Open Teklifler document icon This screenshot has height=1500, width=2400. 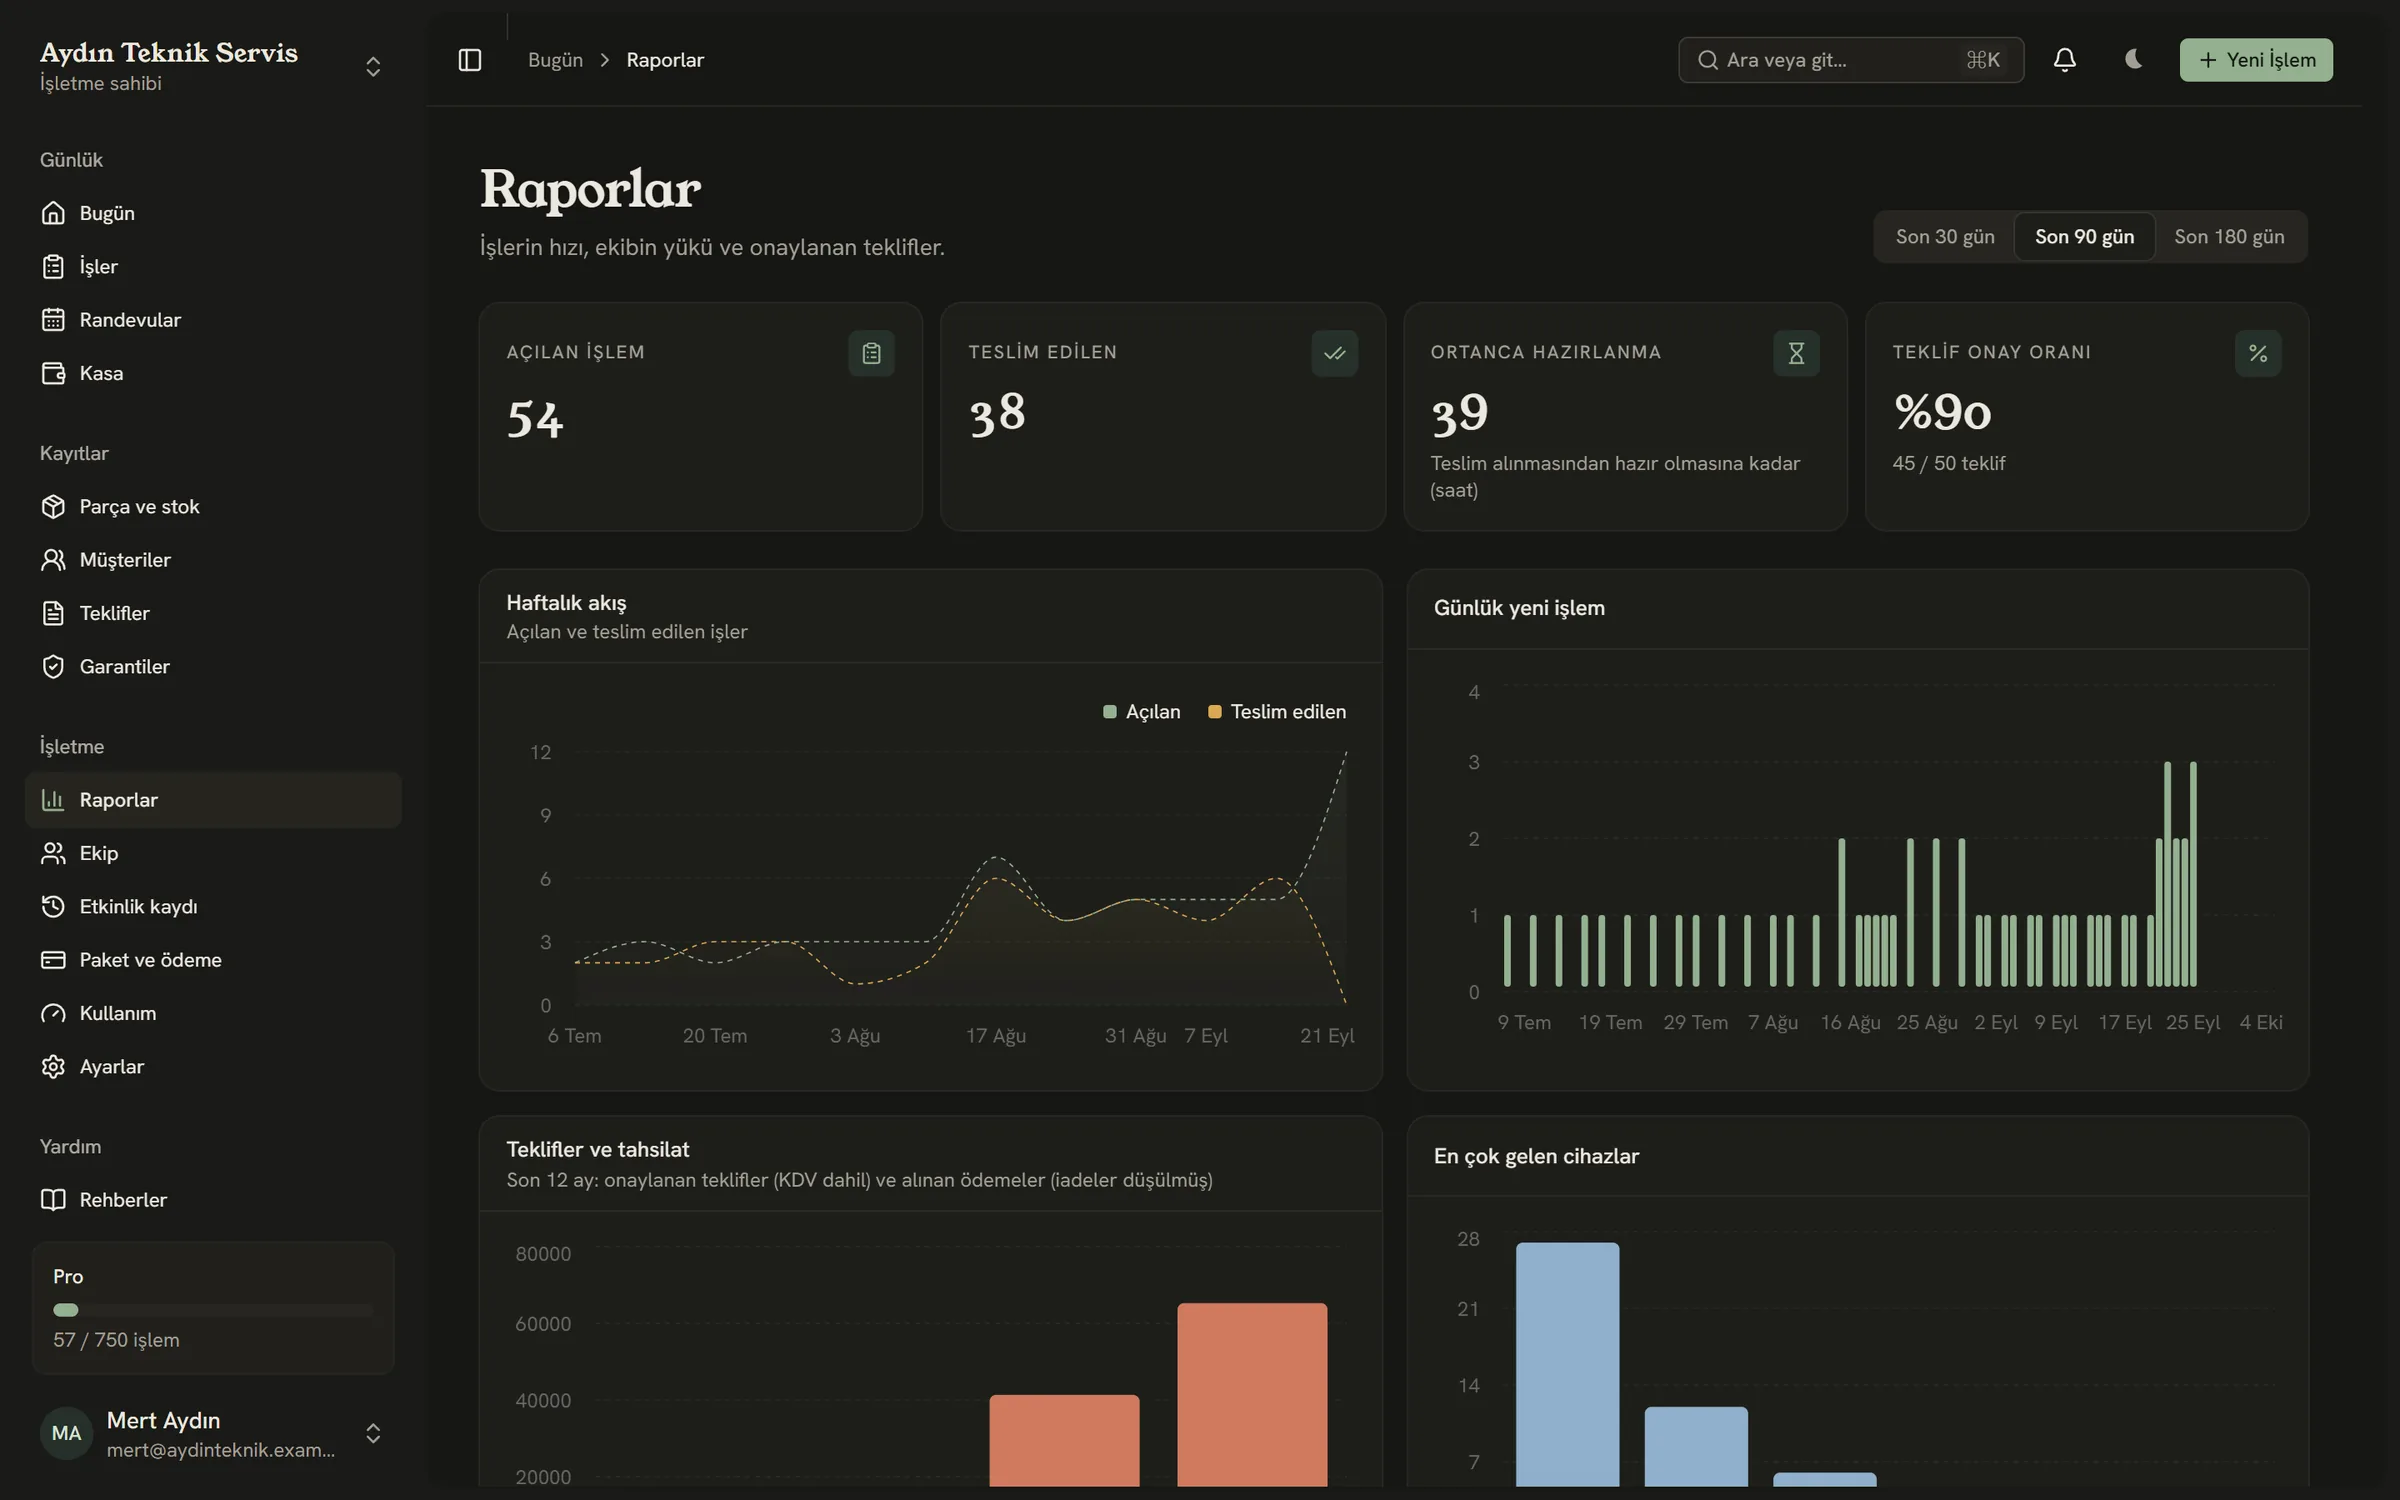coord(53,613)
